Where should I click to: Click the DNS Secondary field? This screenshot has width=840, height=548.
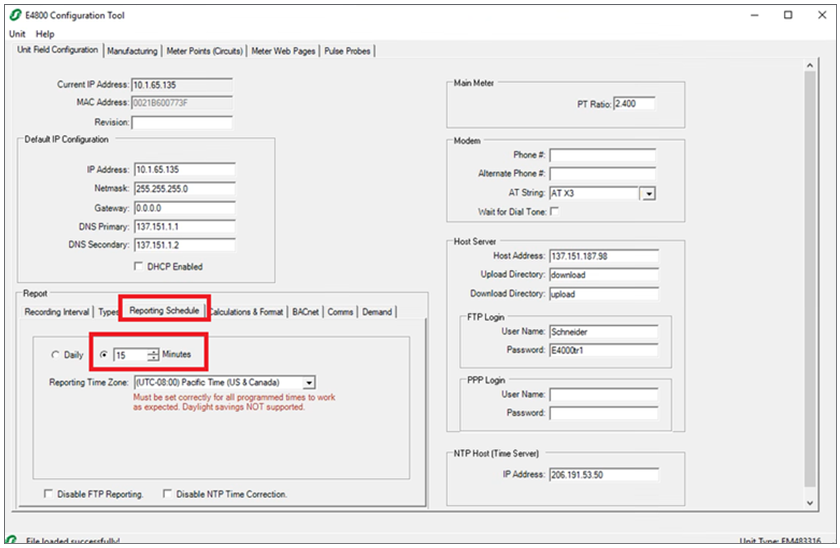click(x=185, y=245)
